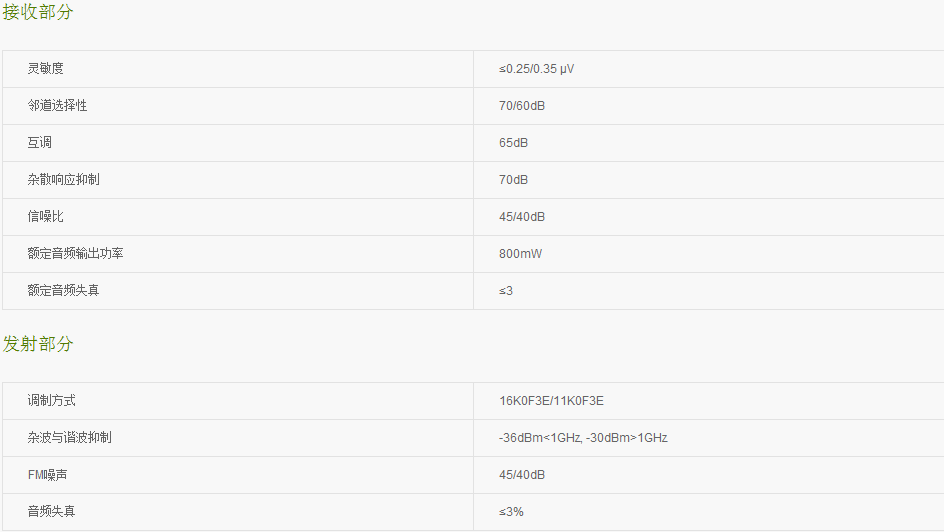Screen dimensions: 944x532
Task: Click the 音频失真 row label
Action: 51,512
